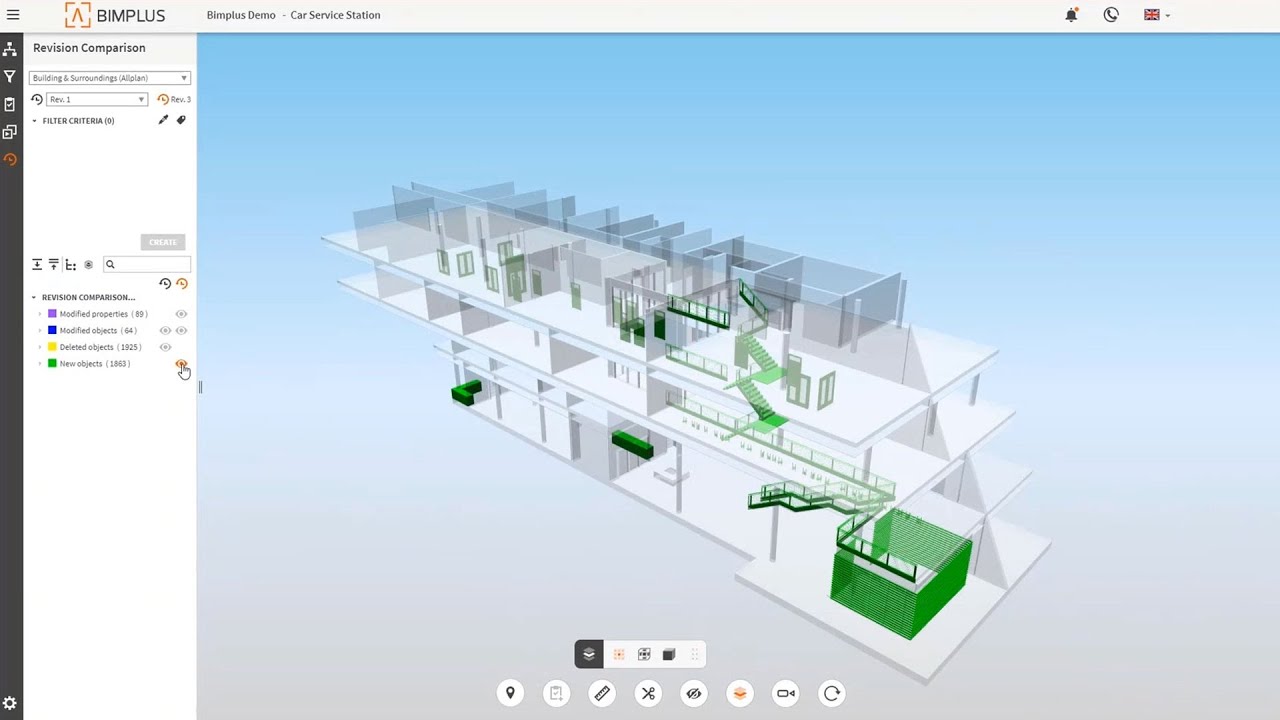This screenshot has height=720, width=1280.
Task: Open the language flag dropdown
Action: pos(1156,15)
